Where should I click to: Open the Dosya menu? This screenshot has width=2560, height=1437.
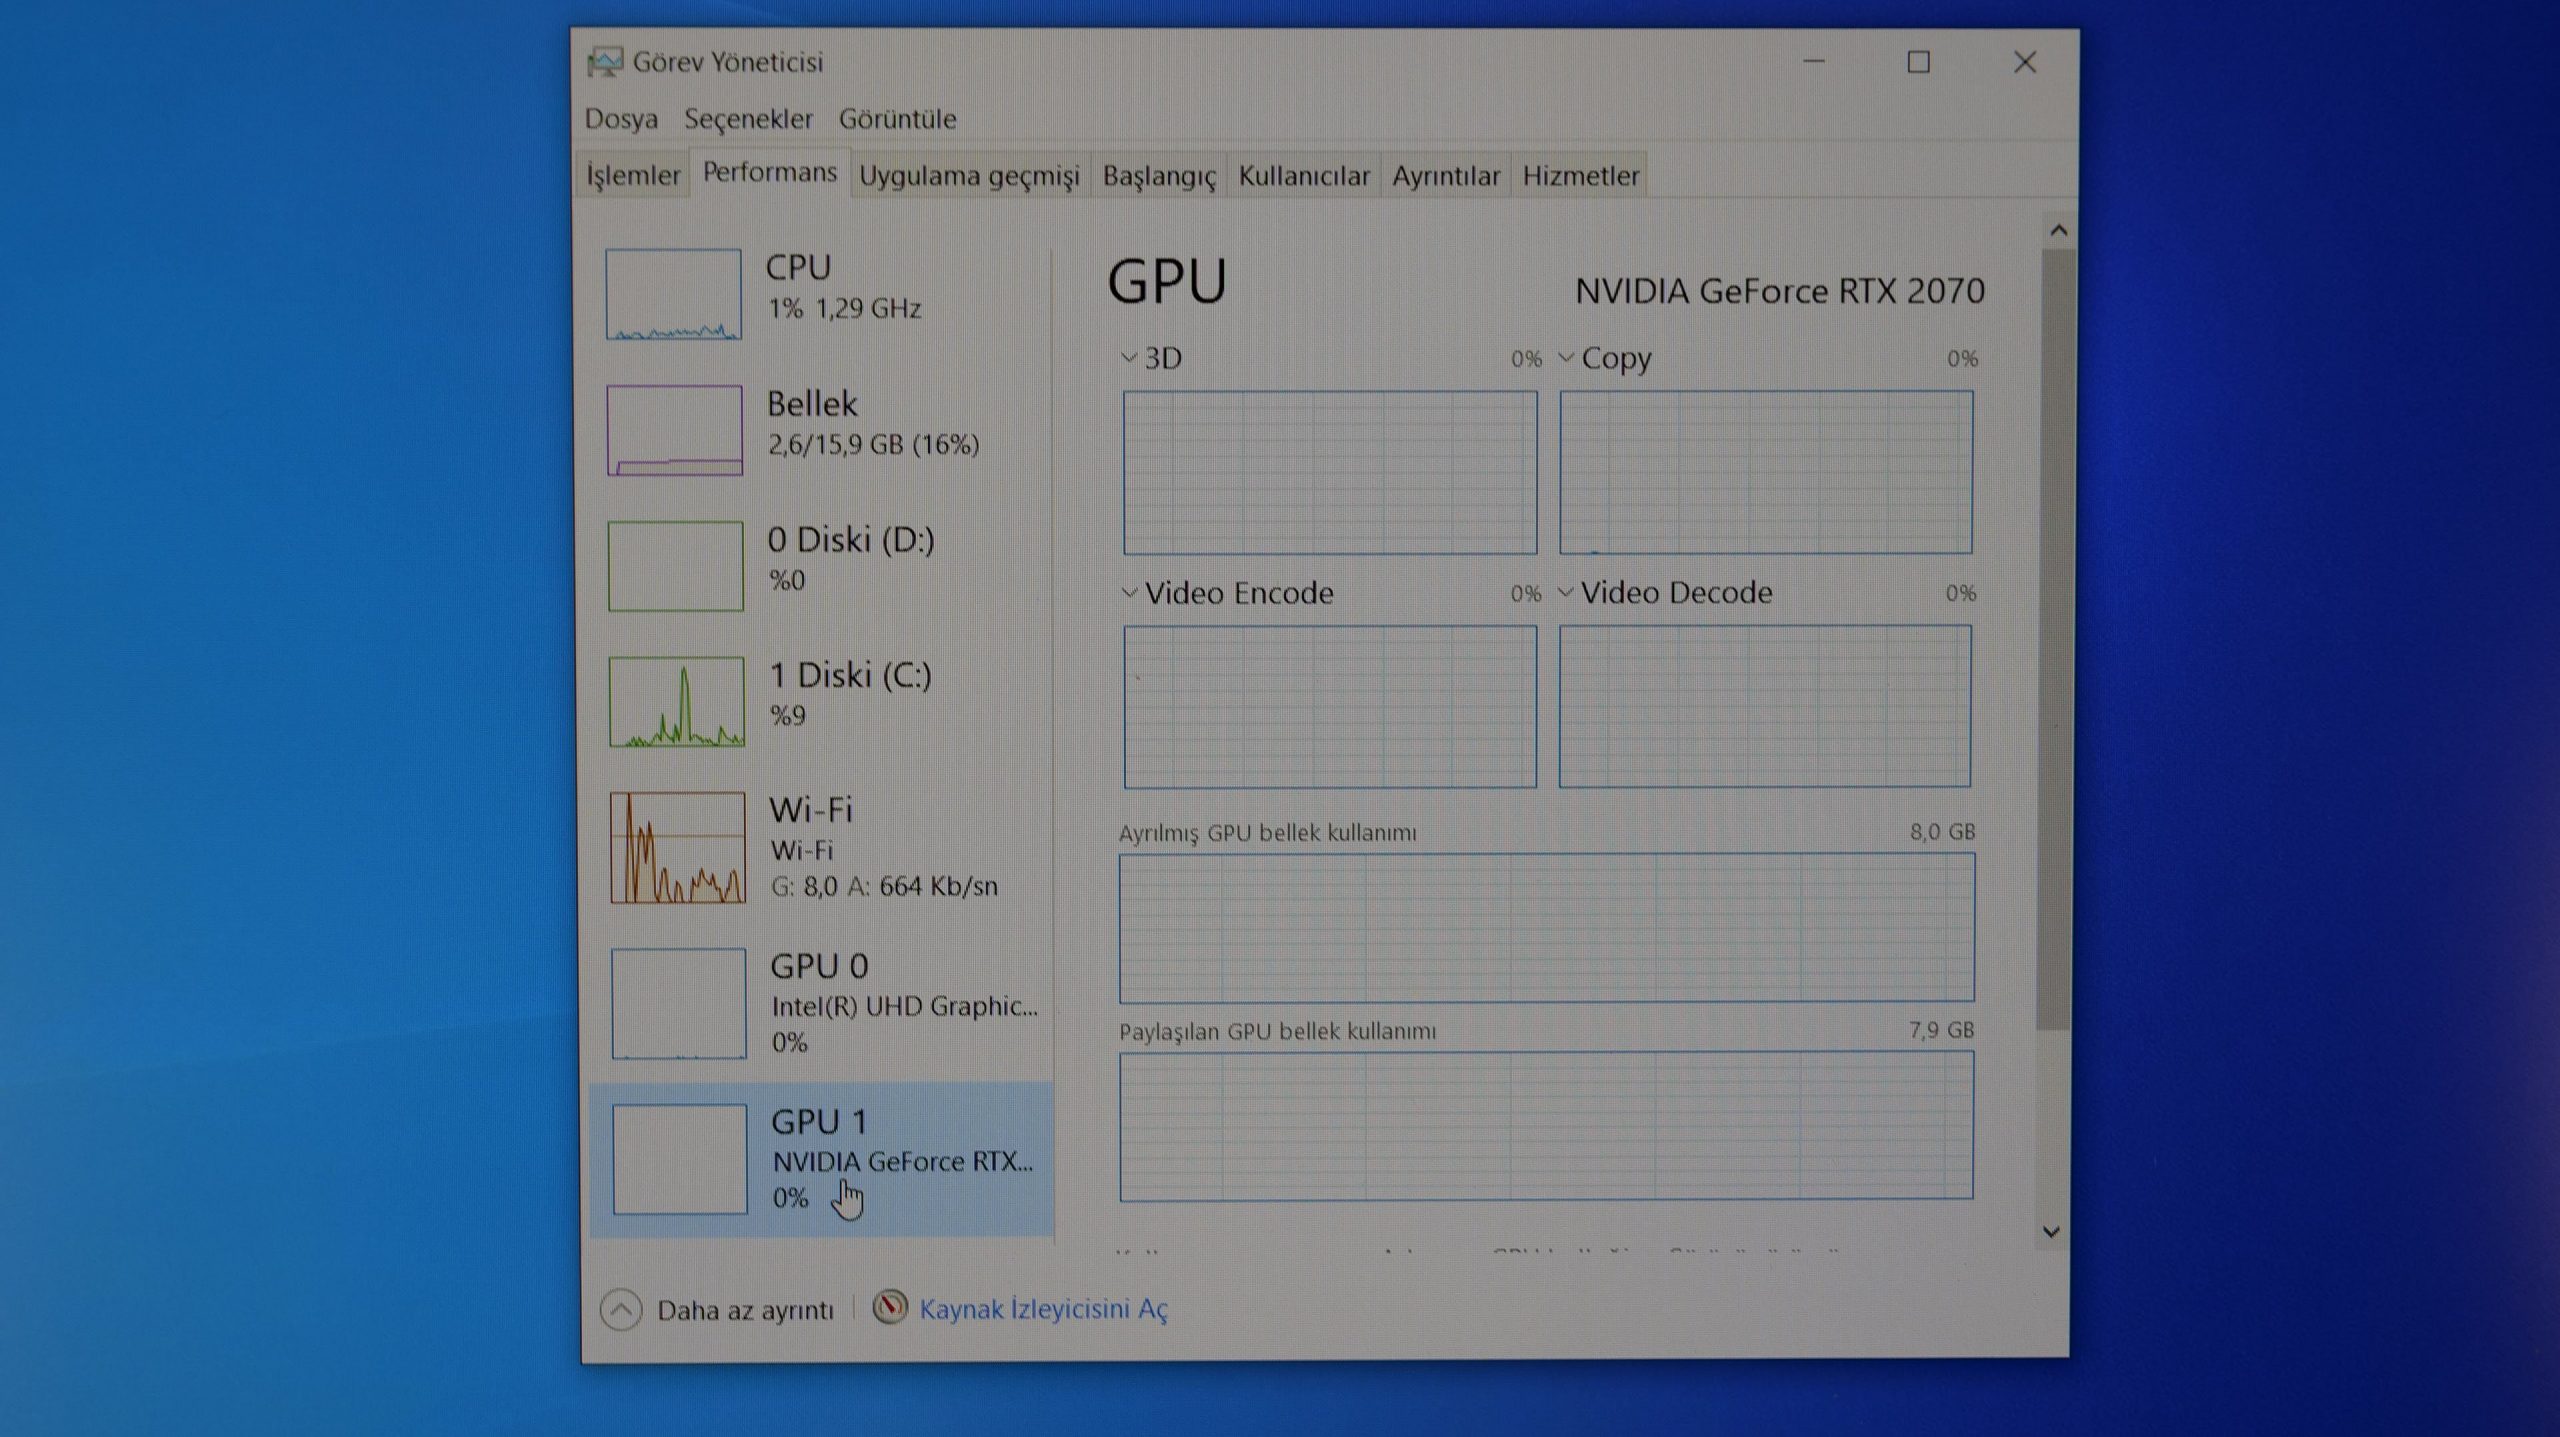[621, 119]
